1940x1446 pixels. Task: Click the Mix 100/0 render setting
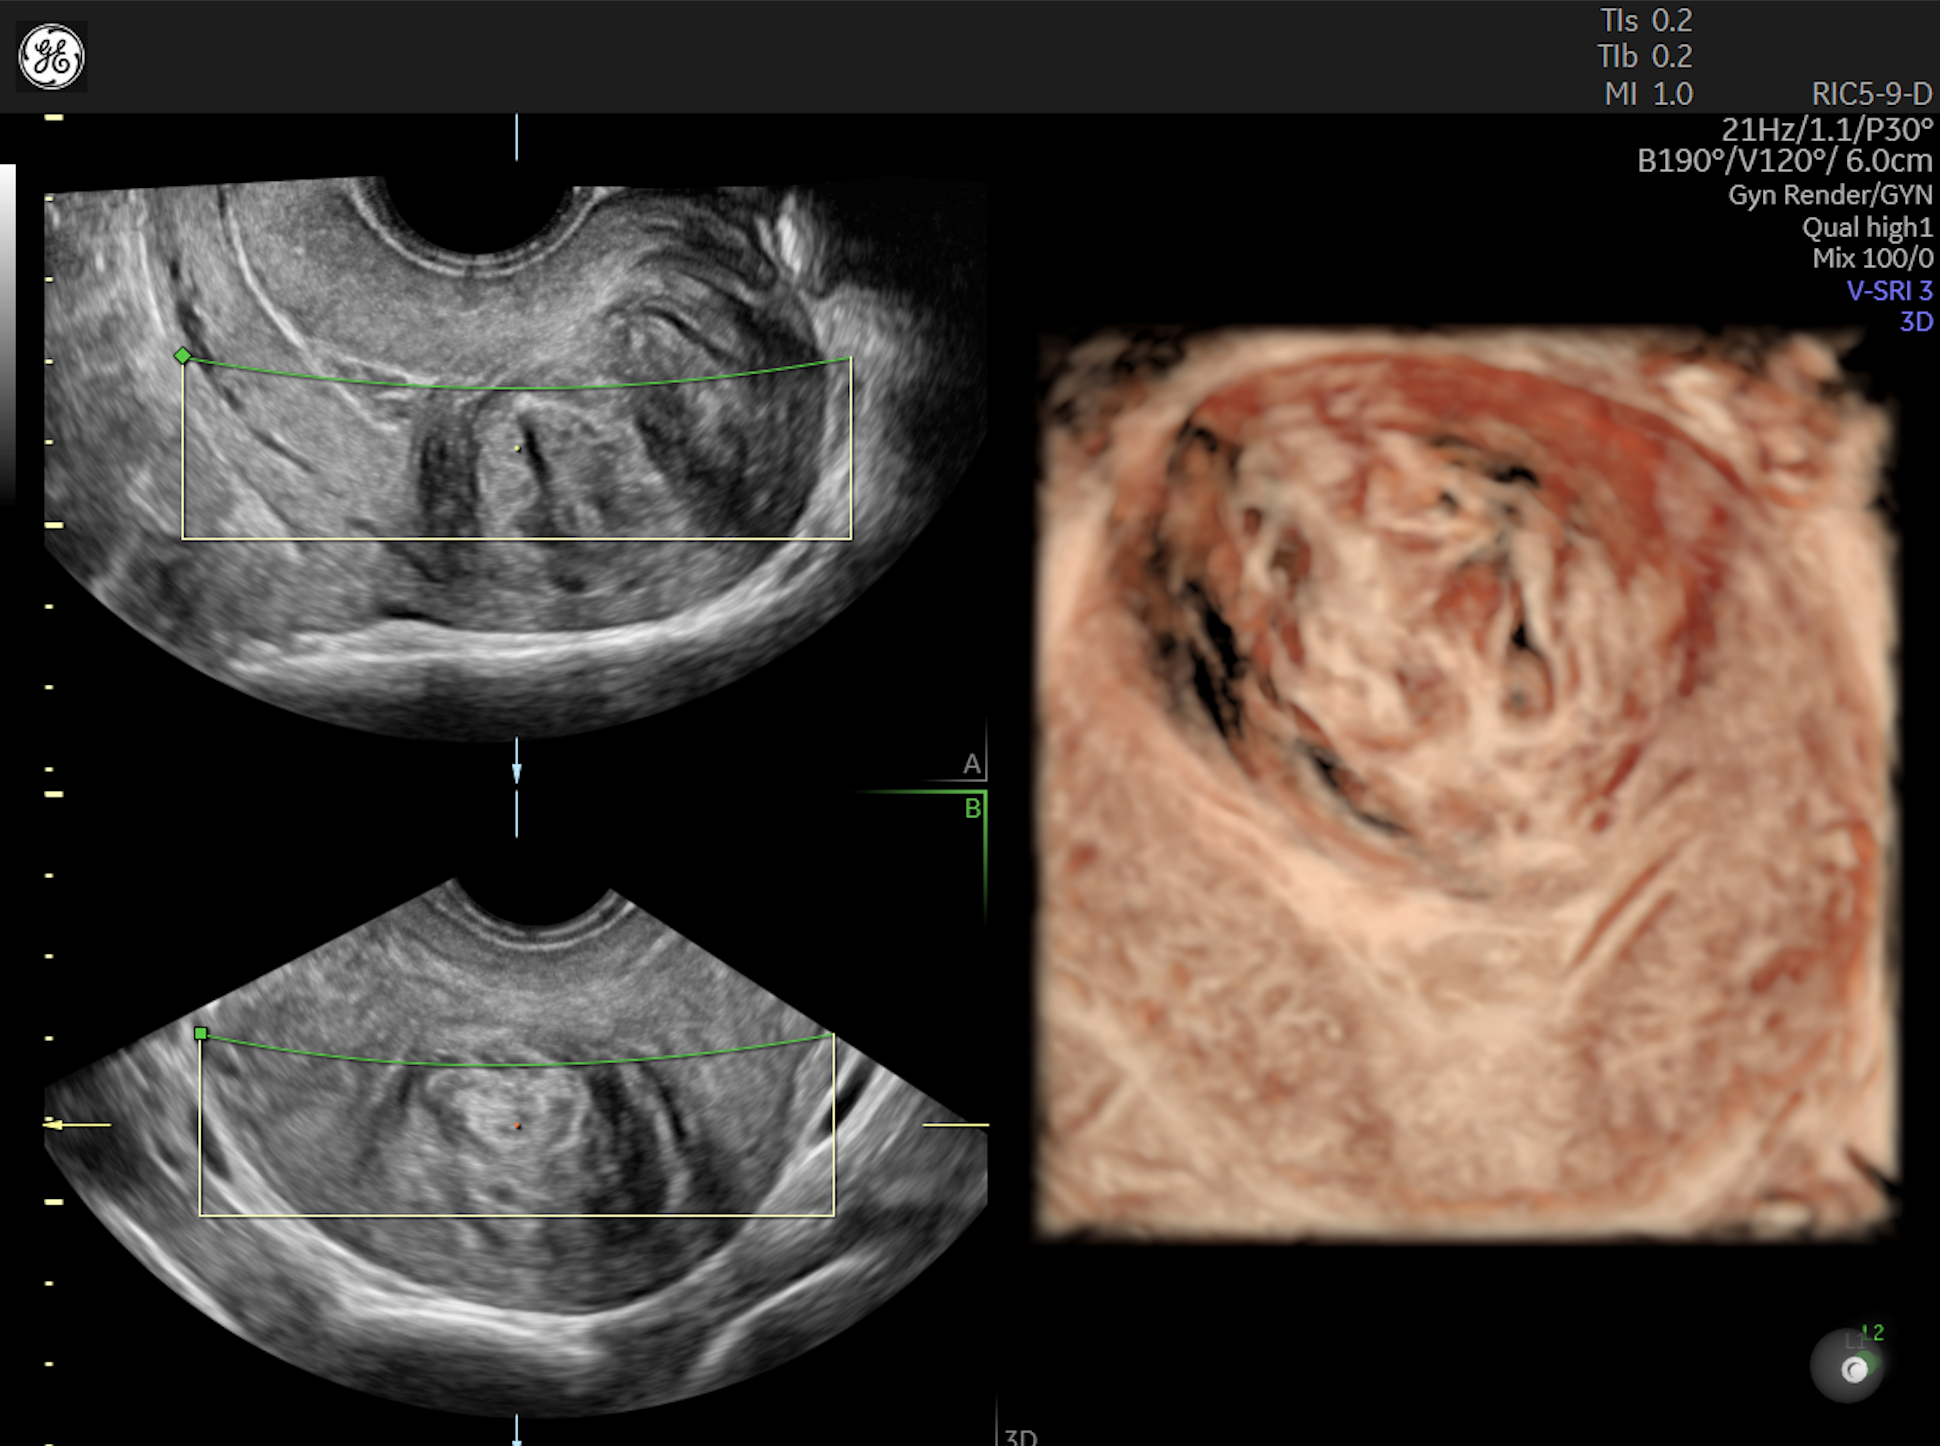(x=1871, y=258)
